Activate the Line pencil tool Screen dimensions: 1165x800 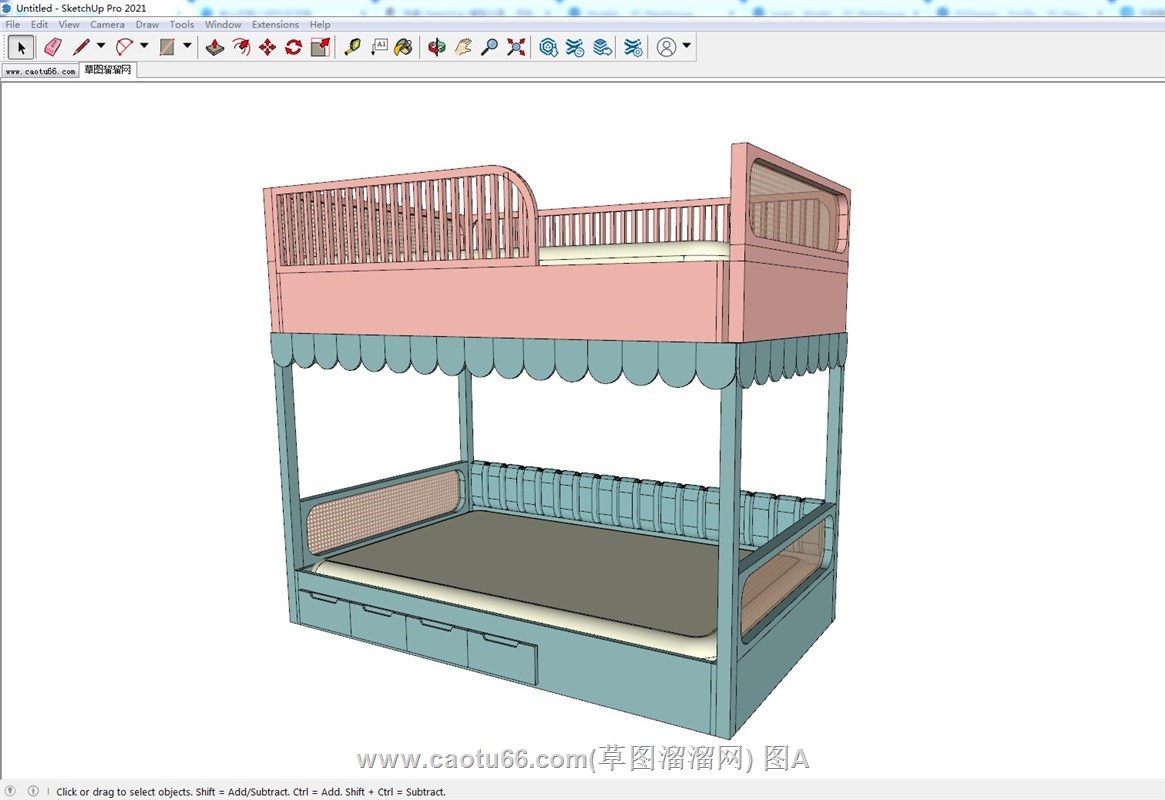(x=81, y=48)
